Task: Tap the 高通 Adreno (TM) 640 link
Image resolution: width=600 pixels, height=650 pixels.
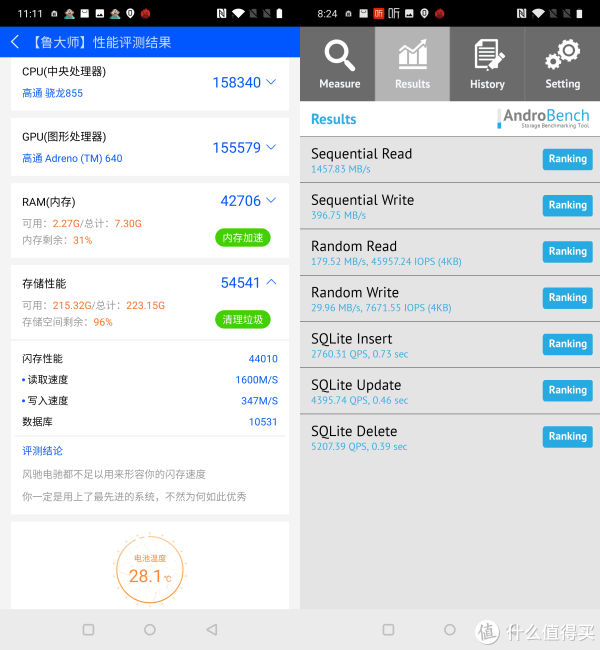Action: pyautogui.click(x=72, y=158)
